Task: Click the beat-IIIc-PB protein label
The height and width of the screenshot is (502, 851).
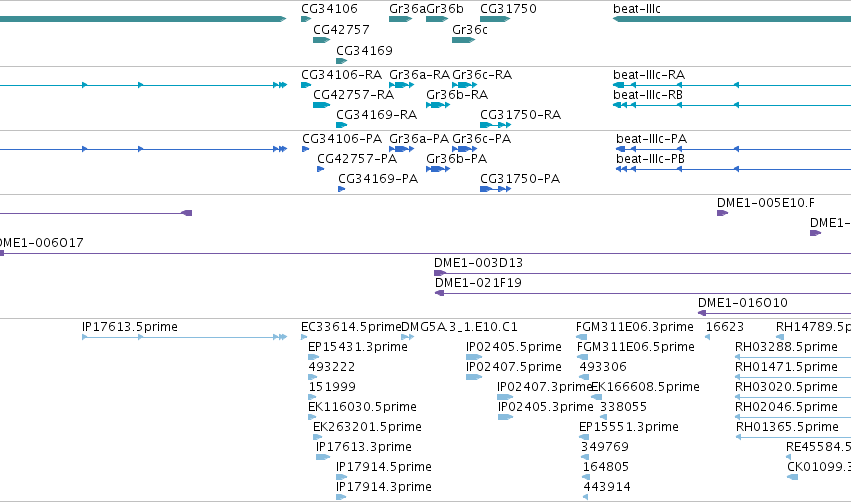Action: coord(650,158)
